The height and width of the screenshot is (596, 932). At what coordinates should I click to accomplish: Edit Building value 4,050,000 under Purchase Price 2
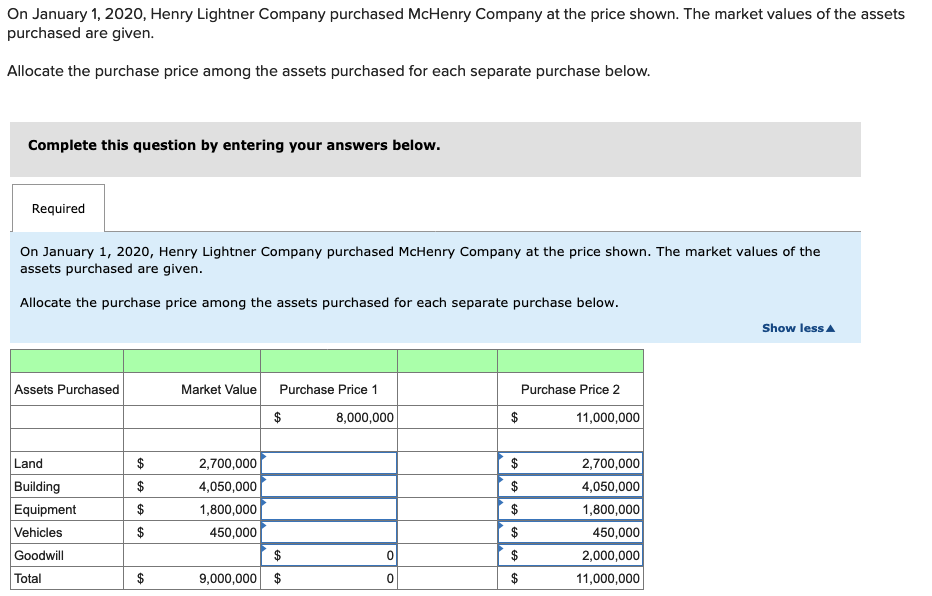click(571, 486)
